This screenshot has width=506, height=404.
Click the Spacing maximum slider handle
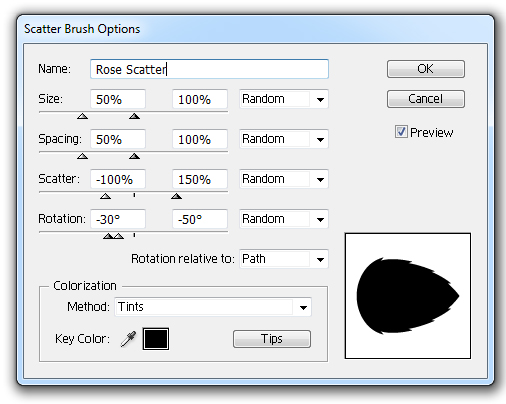(134, 156)
